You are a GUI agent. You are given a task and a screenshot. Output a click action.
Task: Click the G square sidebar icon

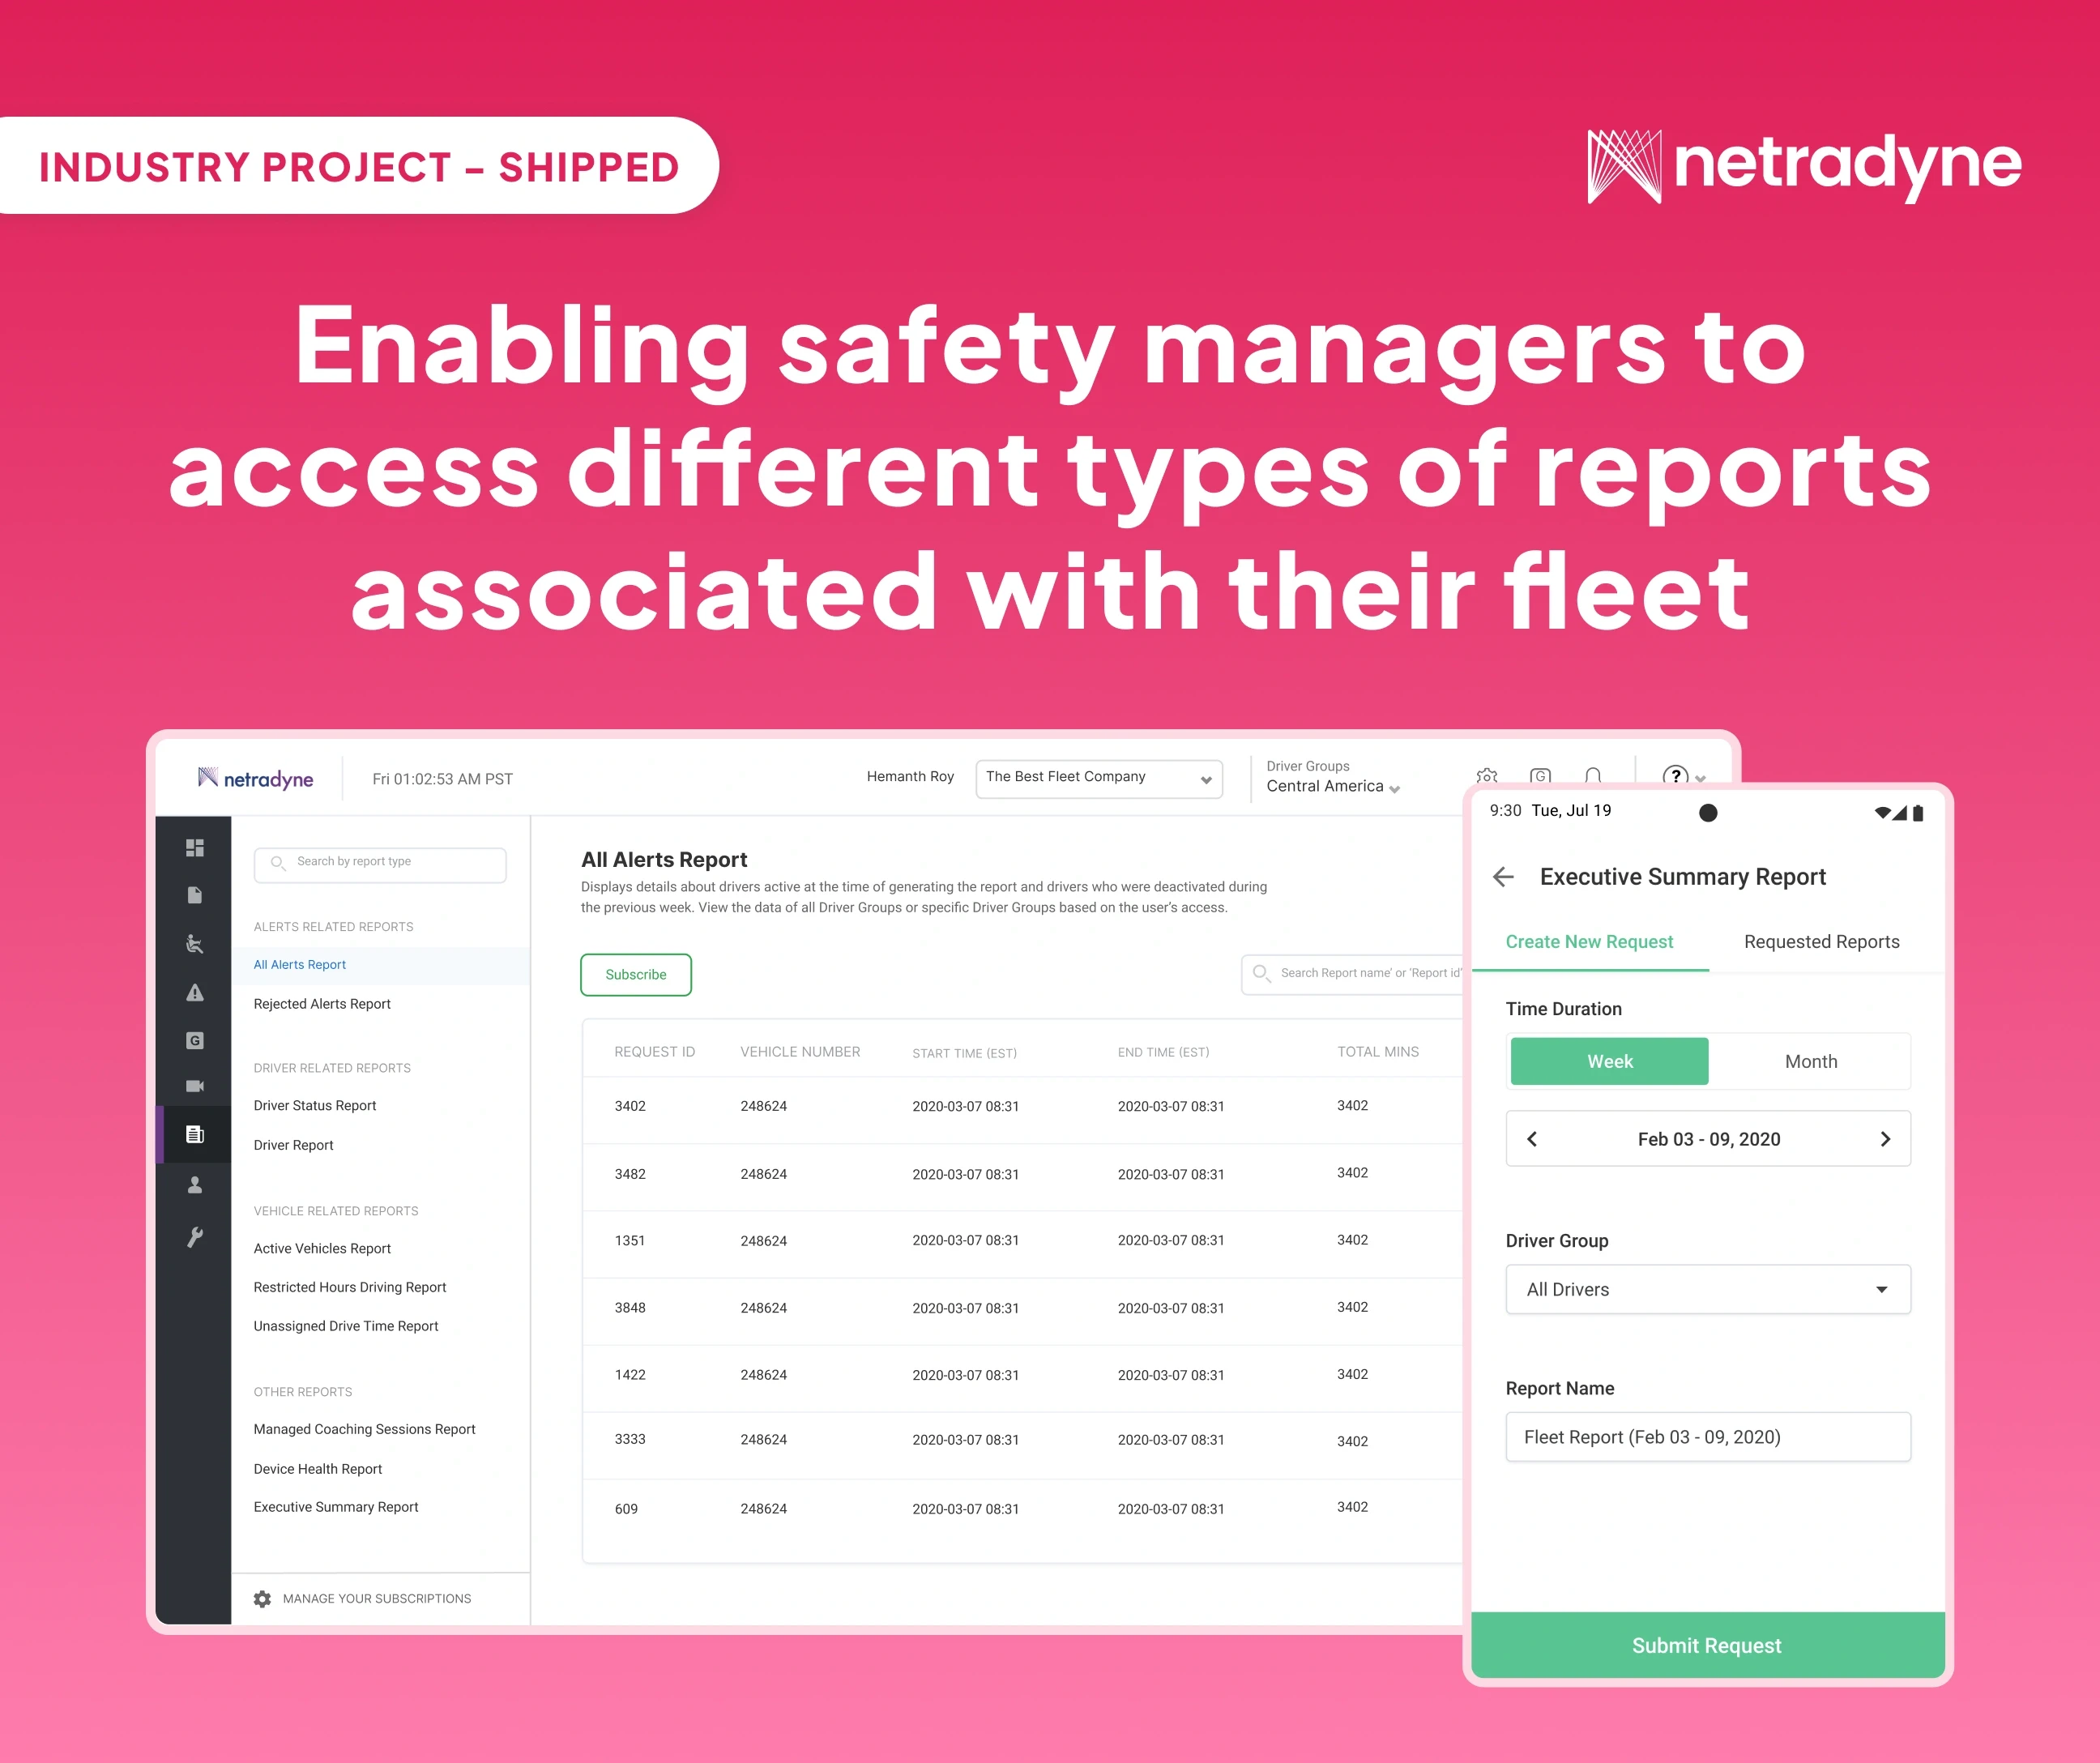pyautogui.click(x=195, y=1040)
